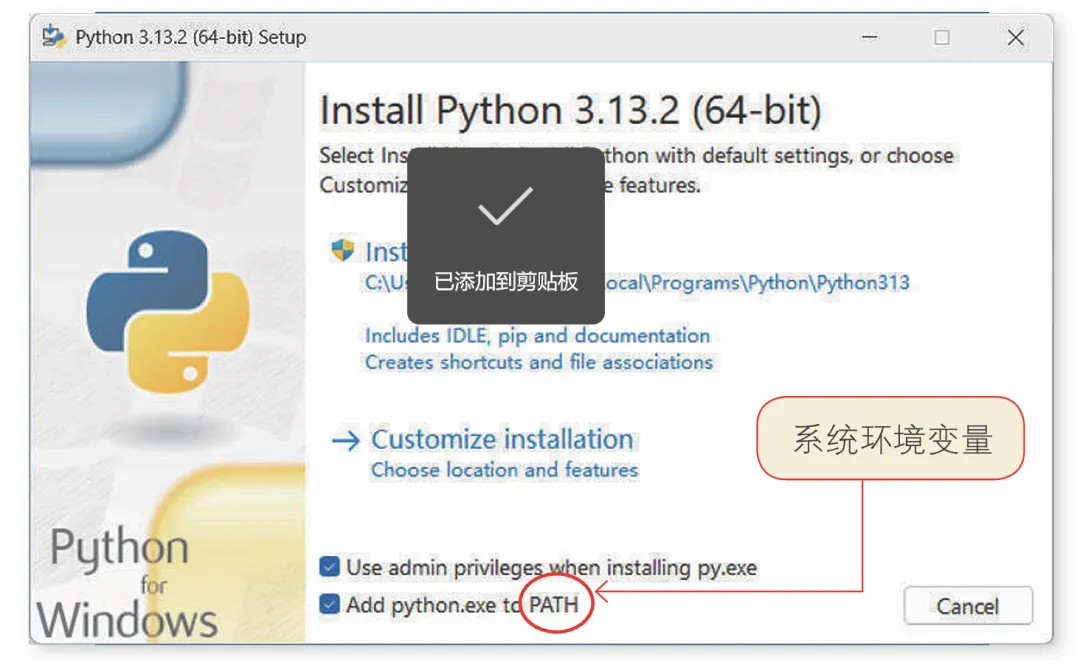Close the Python 3.13.2 Setup window
Viewport: 1080px width, 671px height.
(1015, 37)
